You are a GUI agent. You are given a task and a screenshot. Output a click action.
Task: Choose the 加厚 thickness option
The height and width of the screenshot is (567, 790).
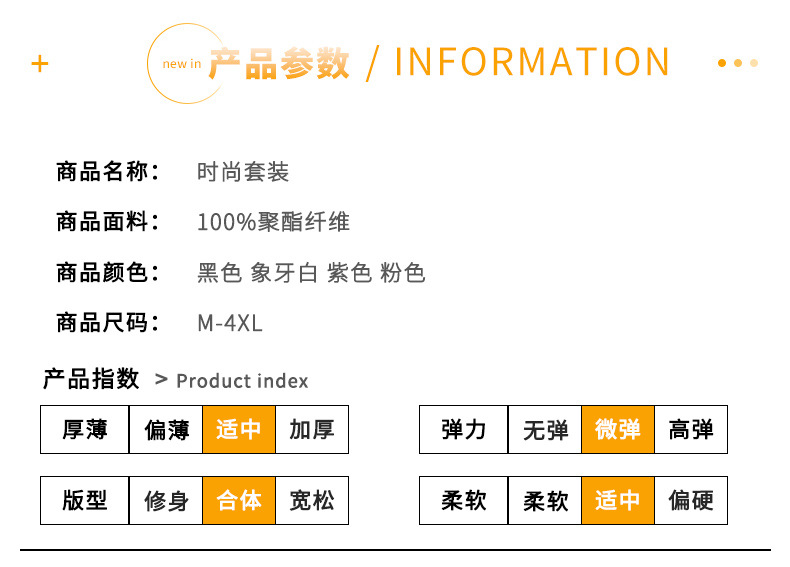coord(312,430)
